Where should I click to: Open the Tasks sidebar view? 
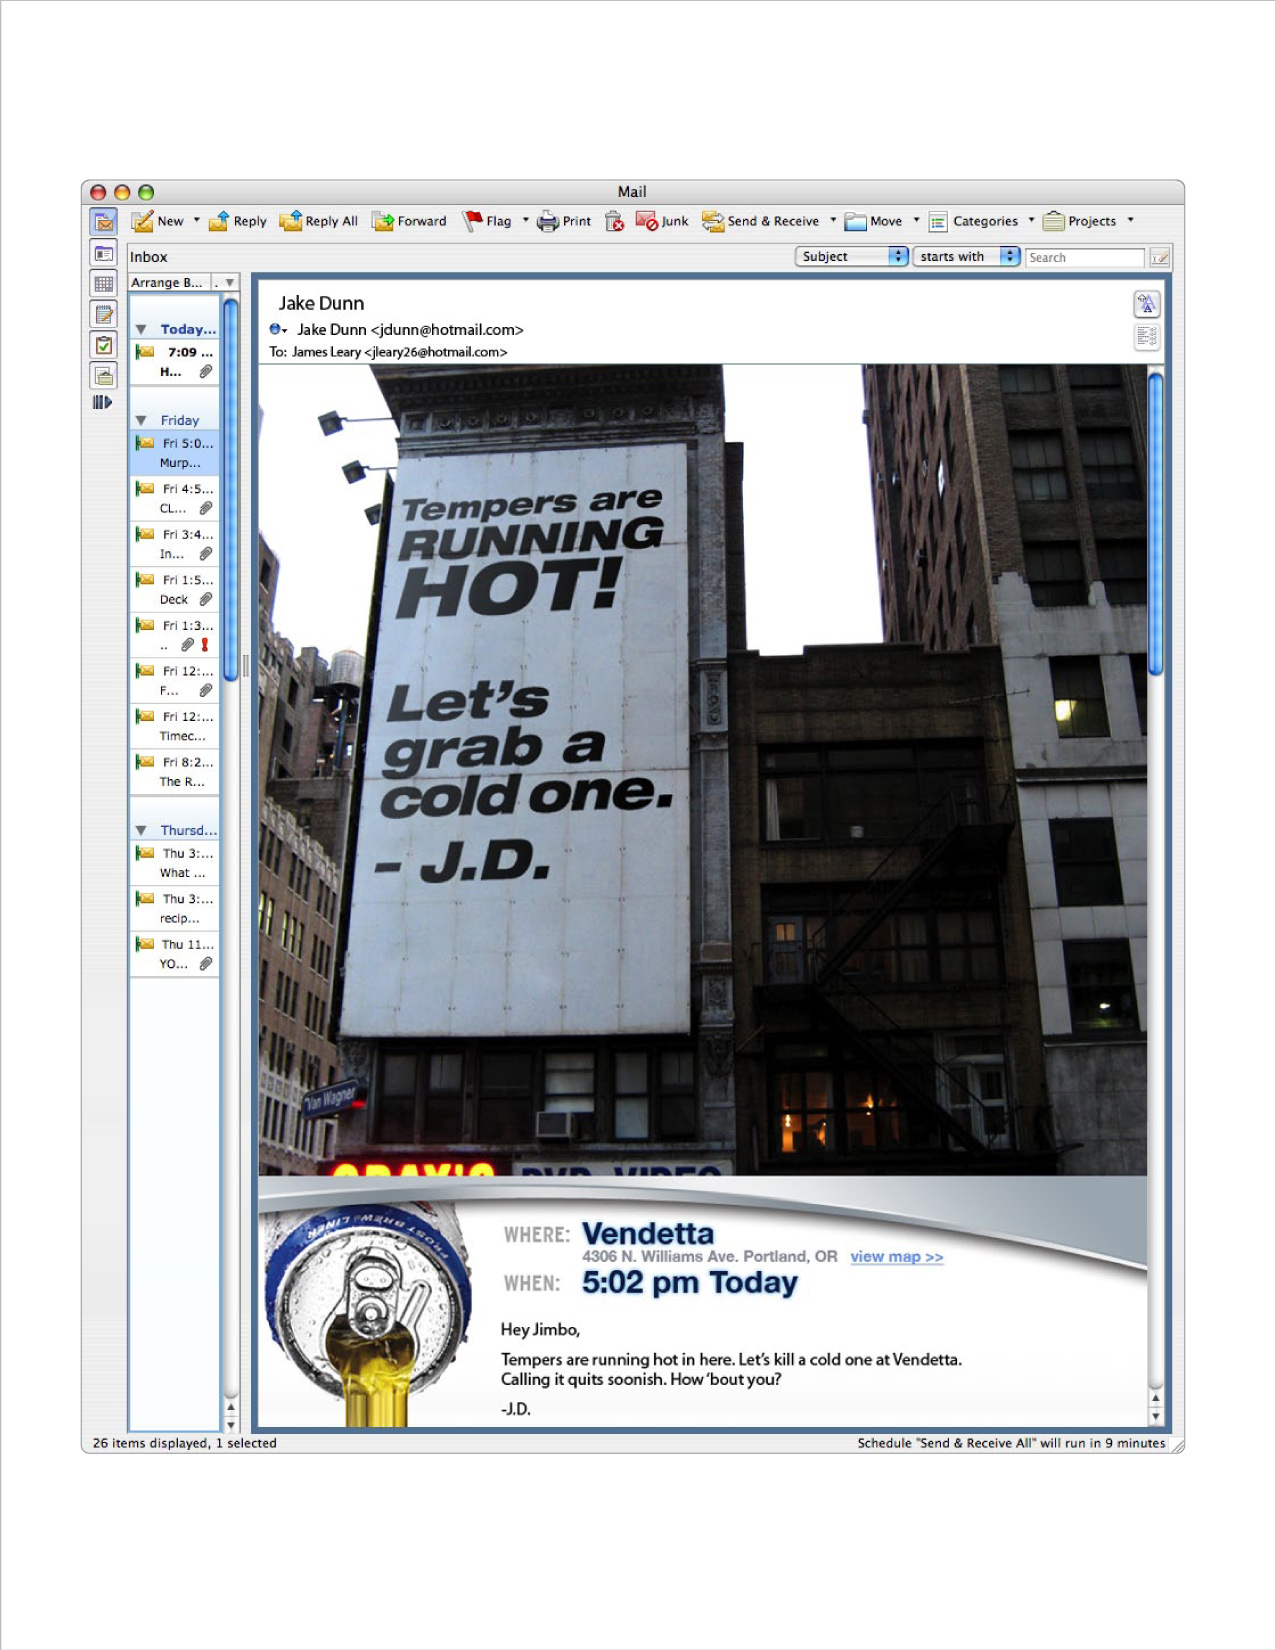click(x=104, y=345)
